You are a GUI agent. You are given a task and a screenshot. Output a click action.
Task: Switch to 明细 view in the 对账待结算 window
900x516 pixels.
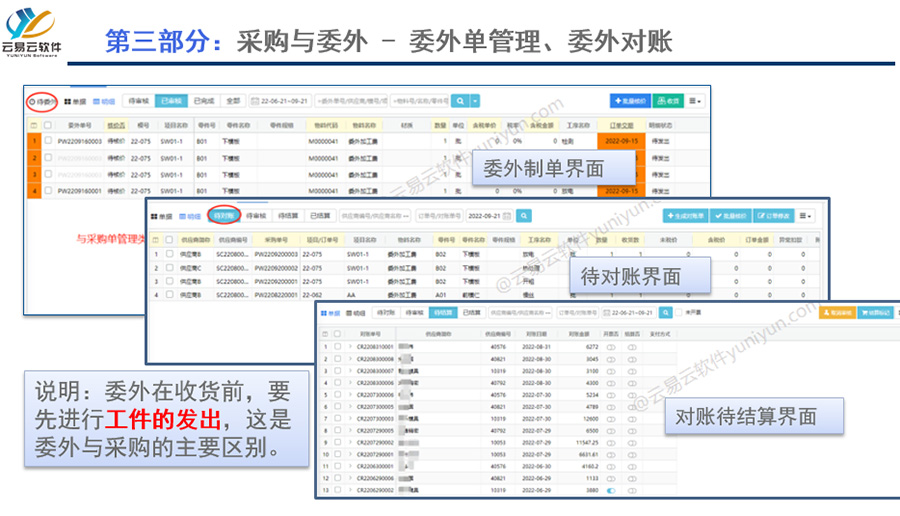tap(356, 313)
